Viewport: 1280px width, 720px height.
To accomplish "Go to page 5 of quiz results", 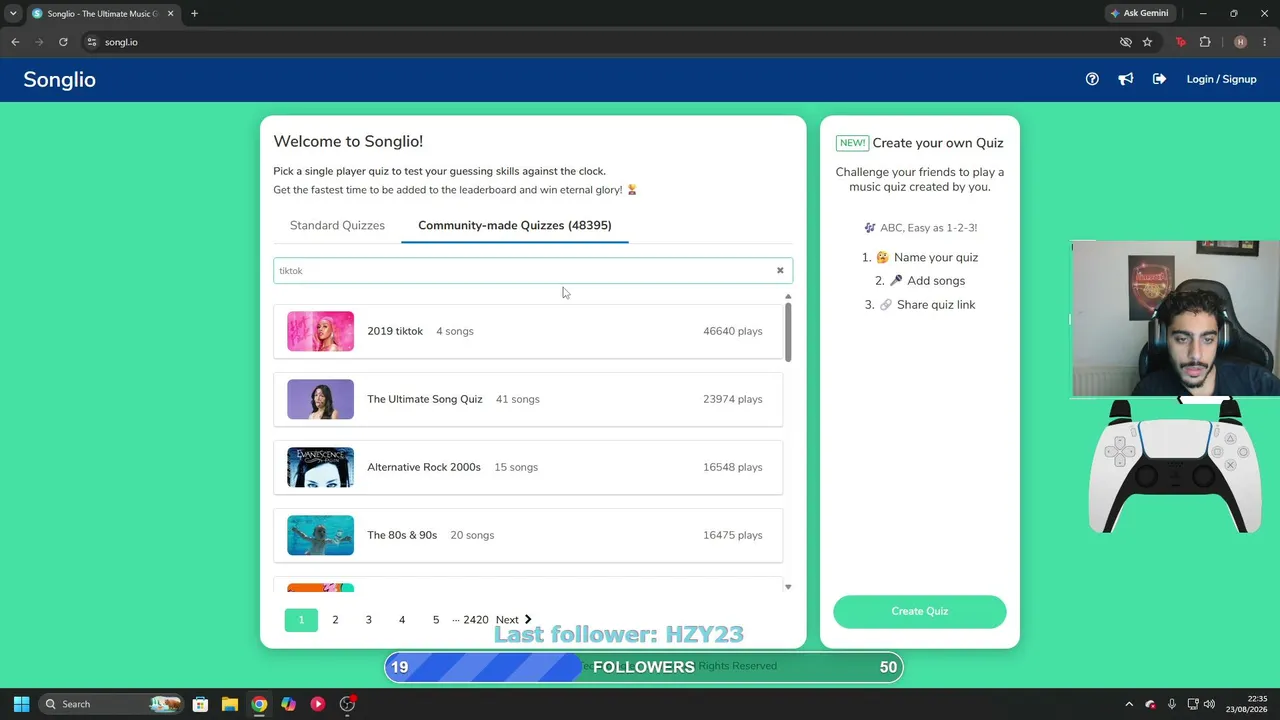I will tap(436, 620).
